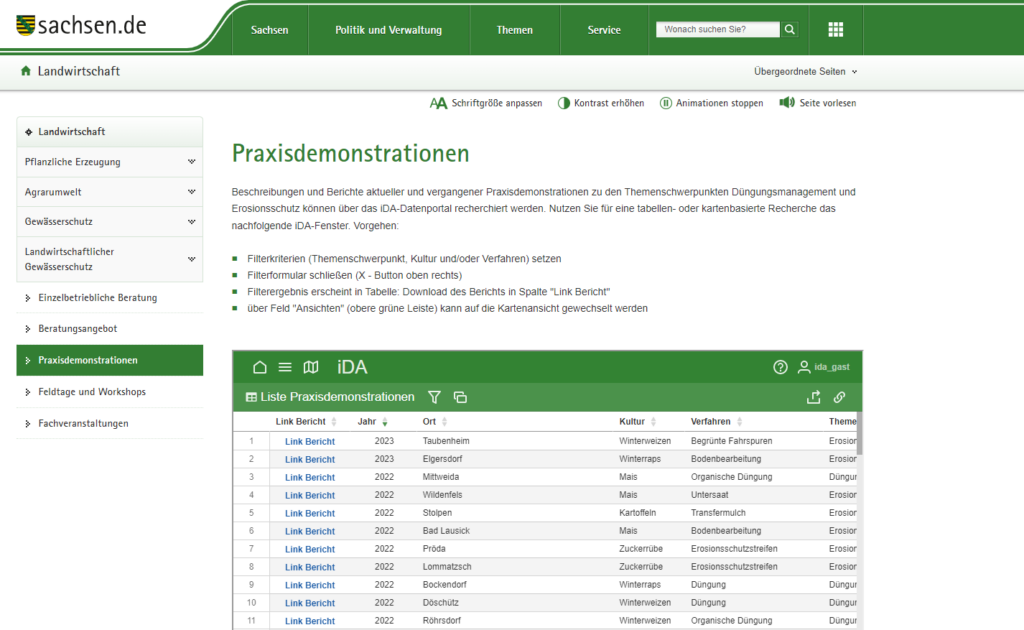Click the table icon before Liste Praxisdemonstrationen

coord(251,397)
